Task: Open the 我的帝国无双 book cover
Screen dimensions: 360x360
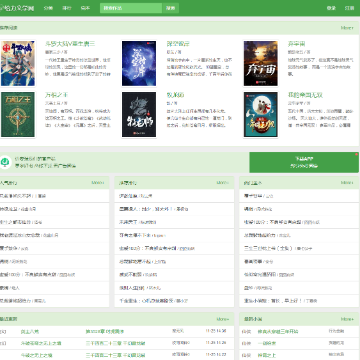Action: 261,115
